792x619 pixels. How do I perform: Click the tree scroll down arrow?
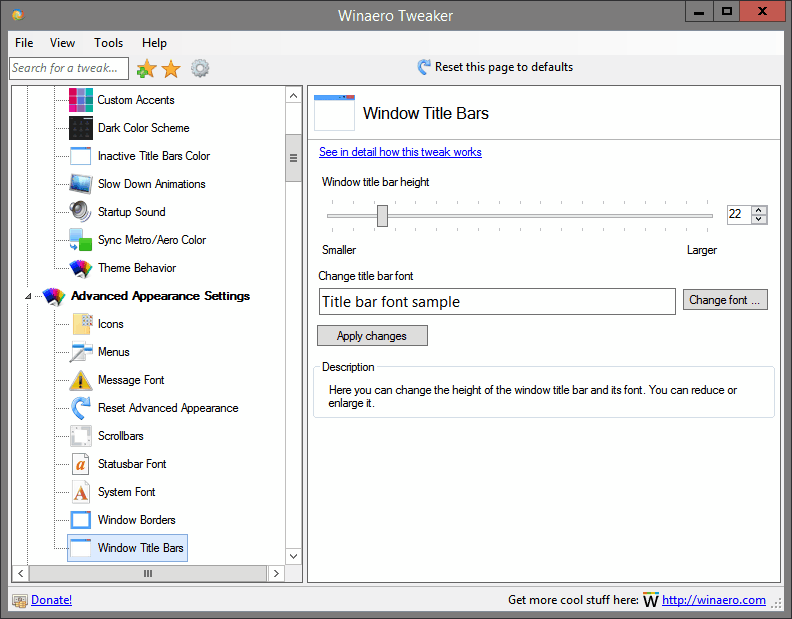[293, 556]
